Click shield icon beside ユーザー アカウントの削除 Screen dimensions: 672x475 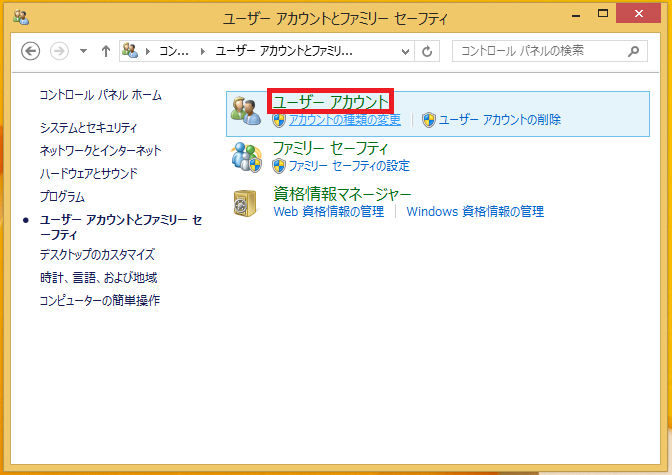[429, 120]
